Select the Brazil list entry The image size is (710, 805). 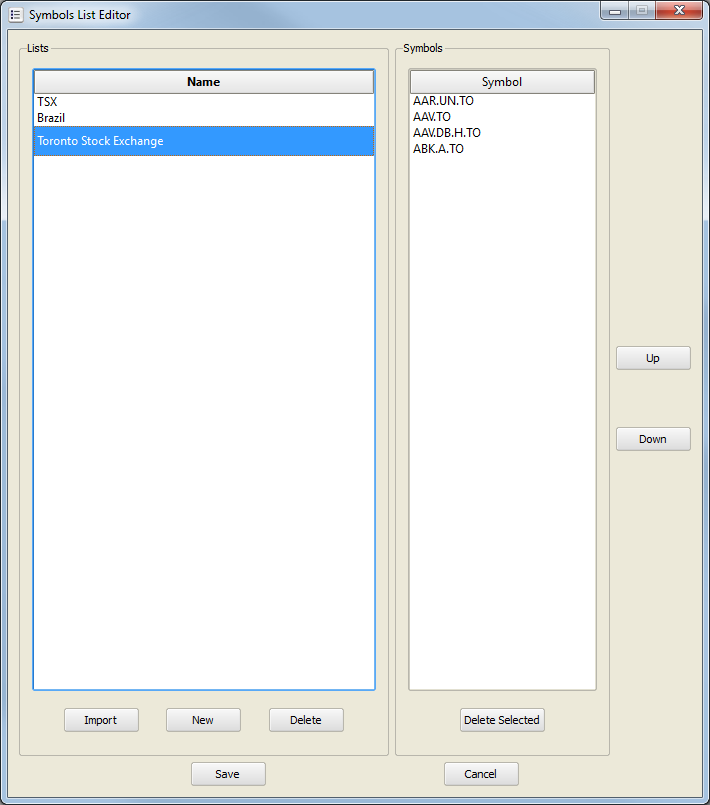[51, 118]
